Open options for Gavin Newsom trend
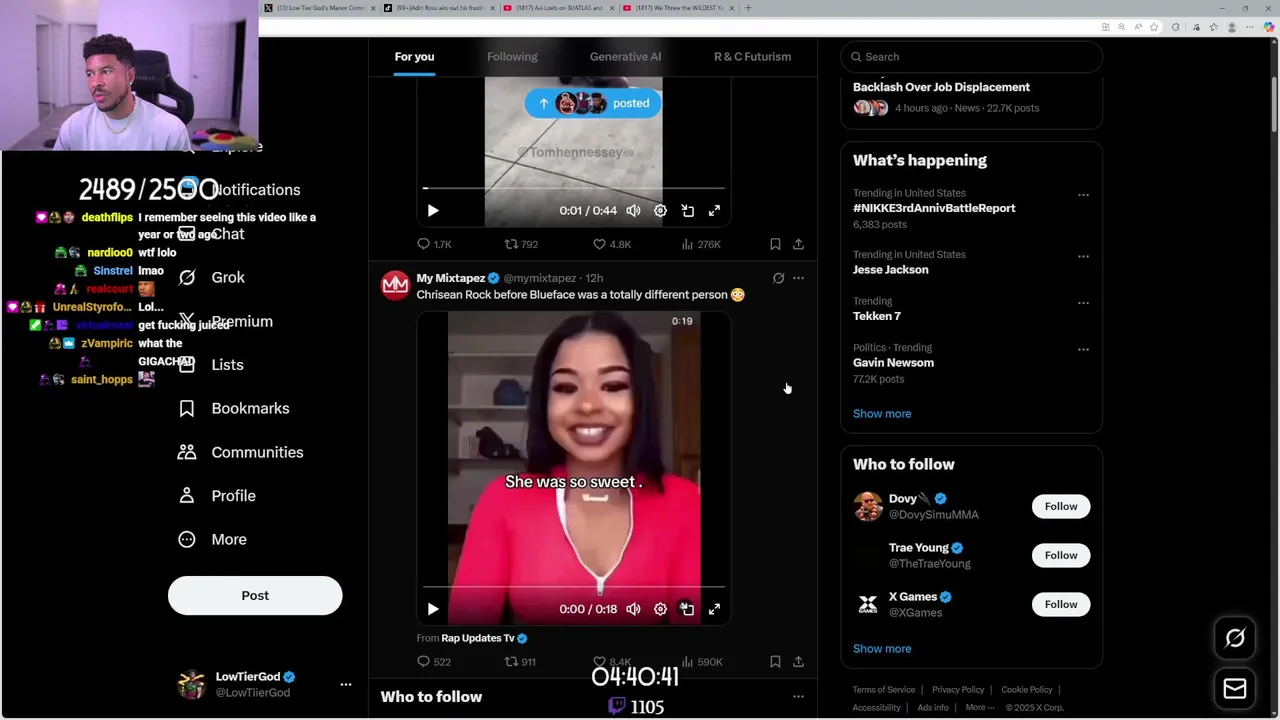This screenshot has width=1280, height=720. point(1083,350)
